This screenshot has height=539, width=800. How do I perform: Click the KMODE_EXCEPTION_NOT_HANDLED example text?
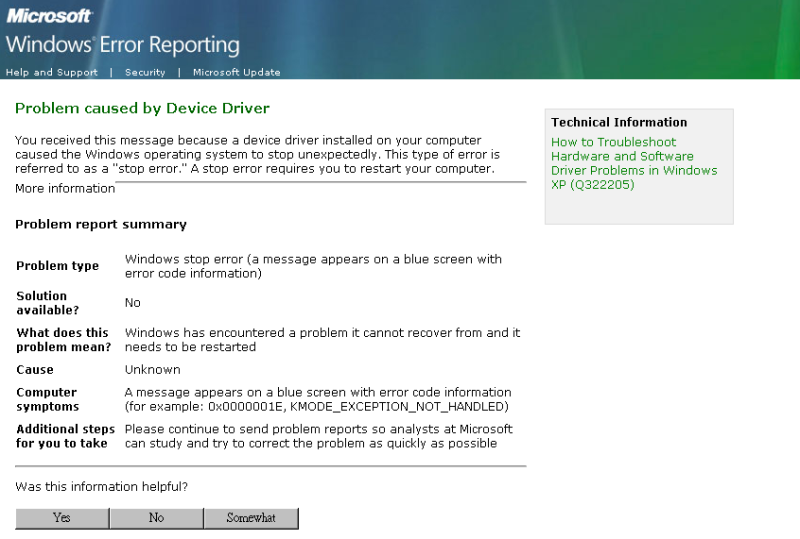(399, 407)
